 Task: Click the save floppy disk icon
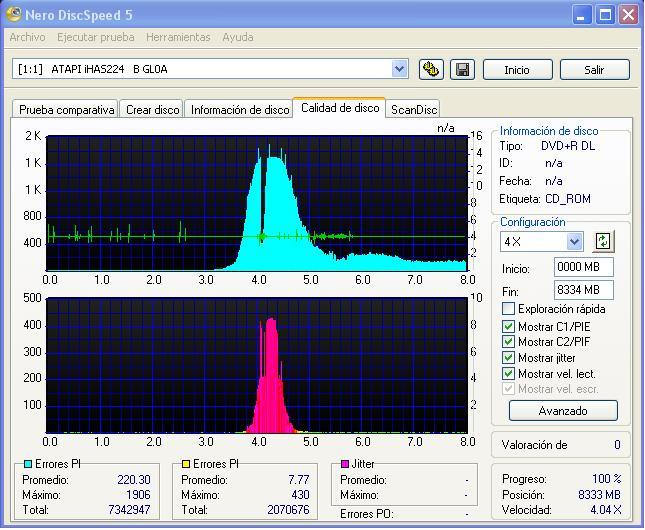[x=461, y=69]
